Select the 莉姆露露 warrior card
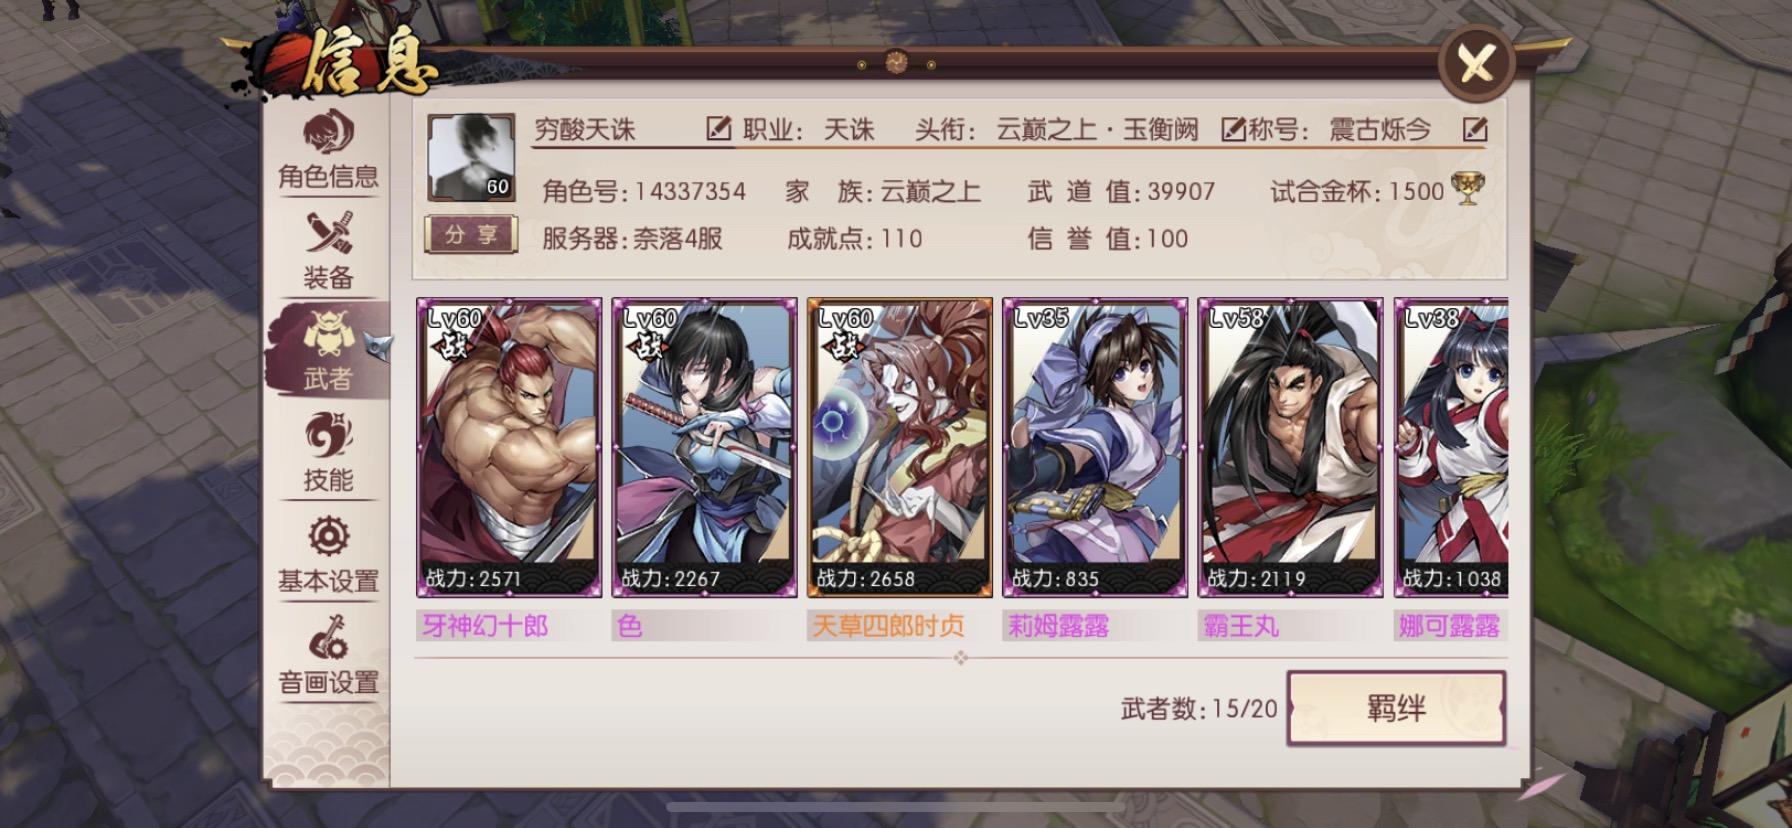The height and width of the screenshot is (828, 1792). point(1095,448)
